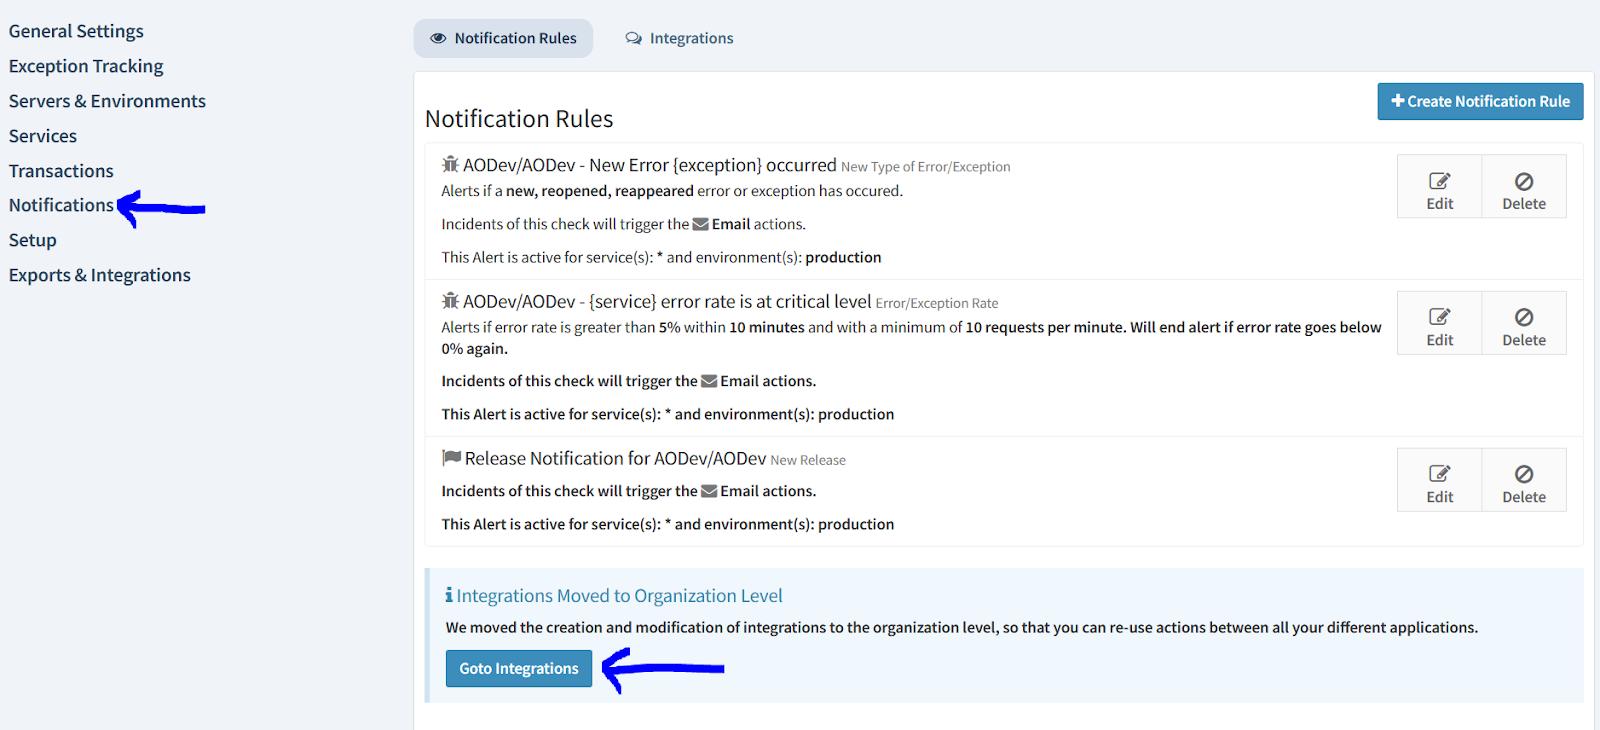1600x730 pixels.
Task: Select Notifications in the sidebar
Action: tap(61, 205)
